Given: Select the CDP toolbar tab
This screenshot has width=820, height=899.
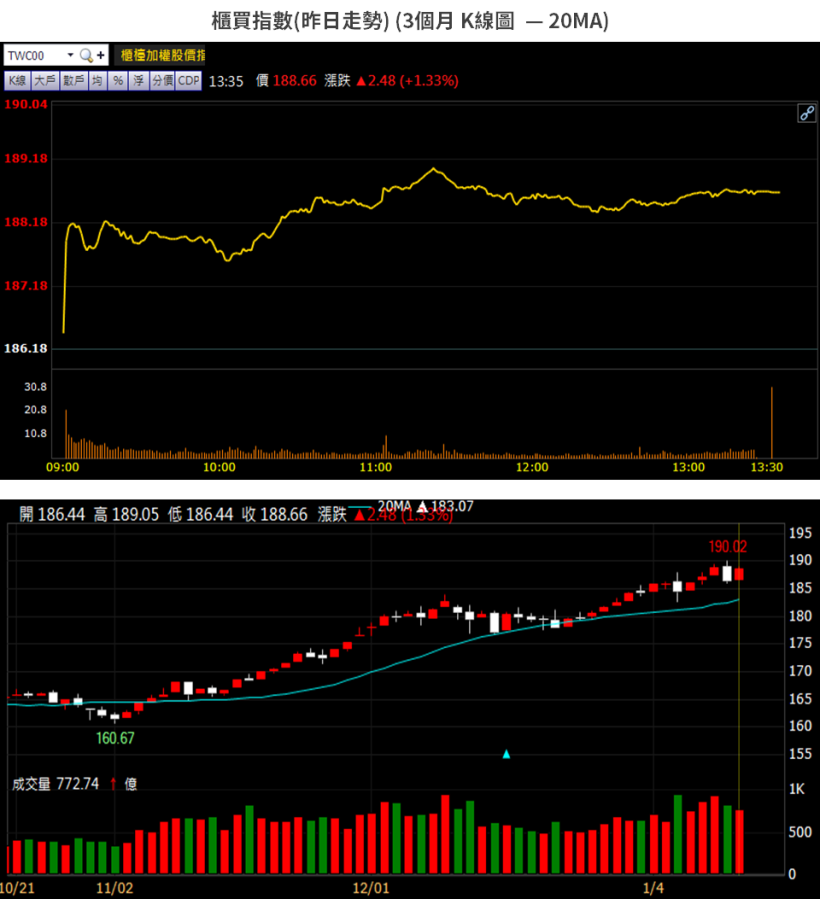Looking at the screenshot, I should pyautogui.click(x=189, y=81).
